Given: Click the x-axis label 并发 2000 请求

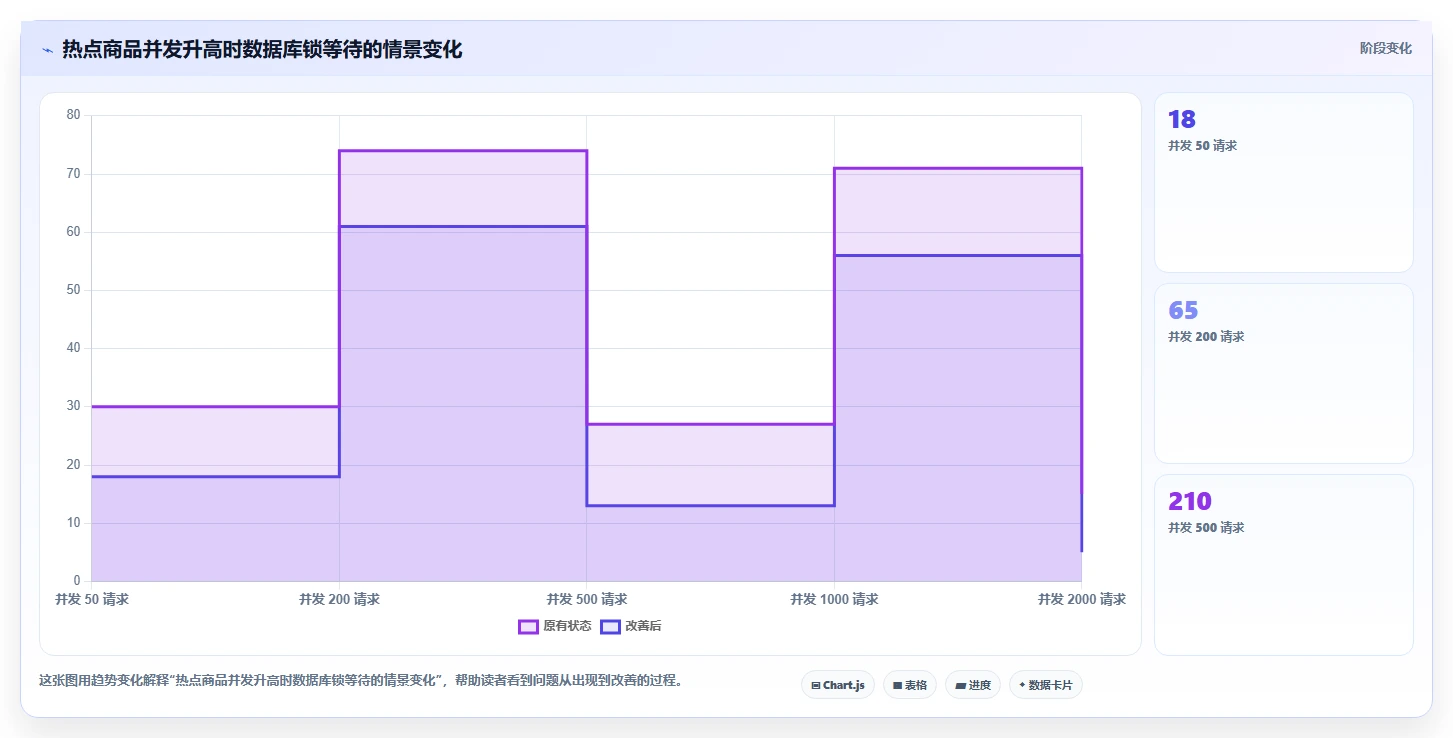Looking at the screenshot, I should (x=1082, y=599).
